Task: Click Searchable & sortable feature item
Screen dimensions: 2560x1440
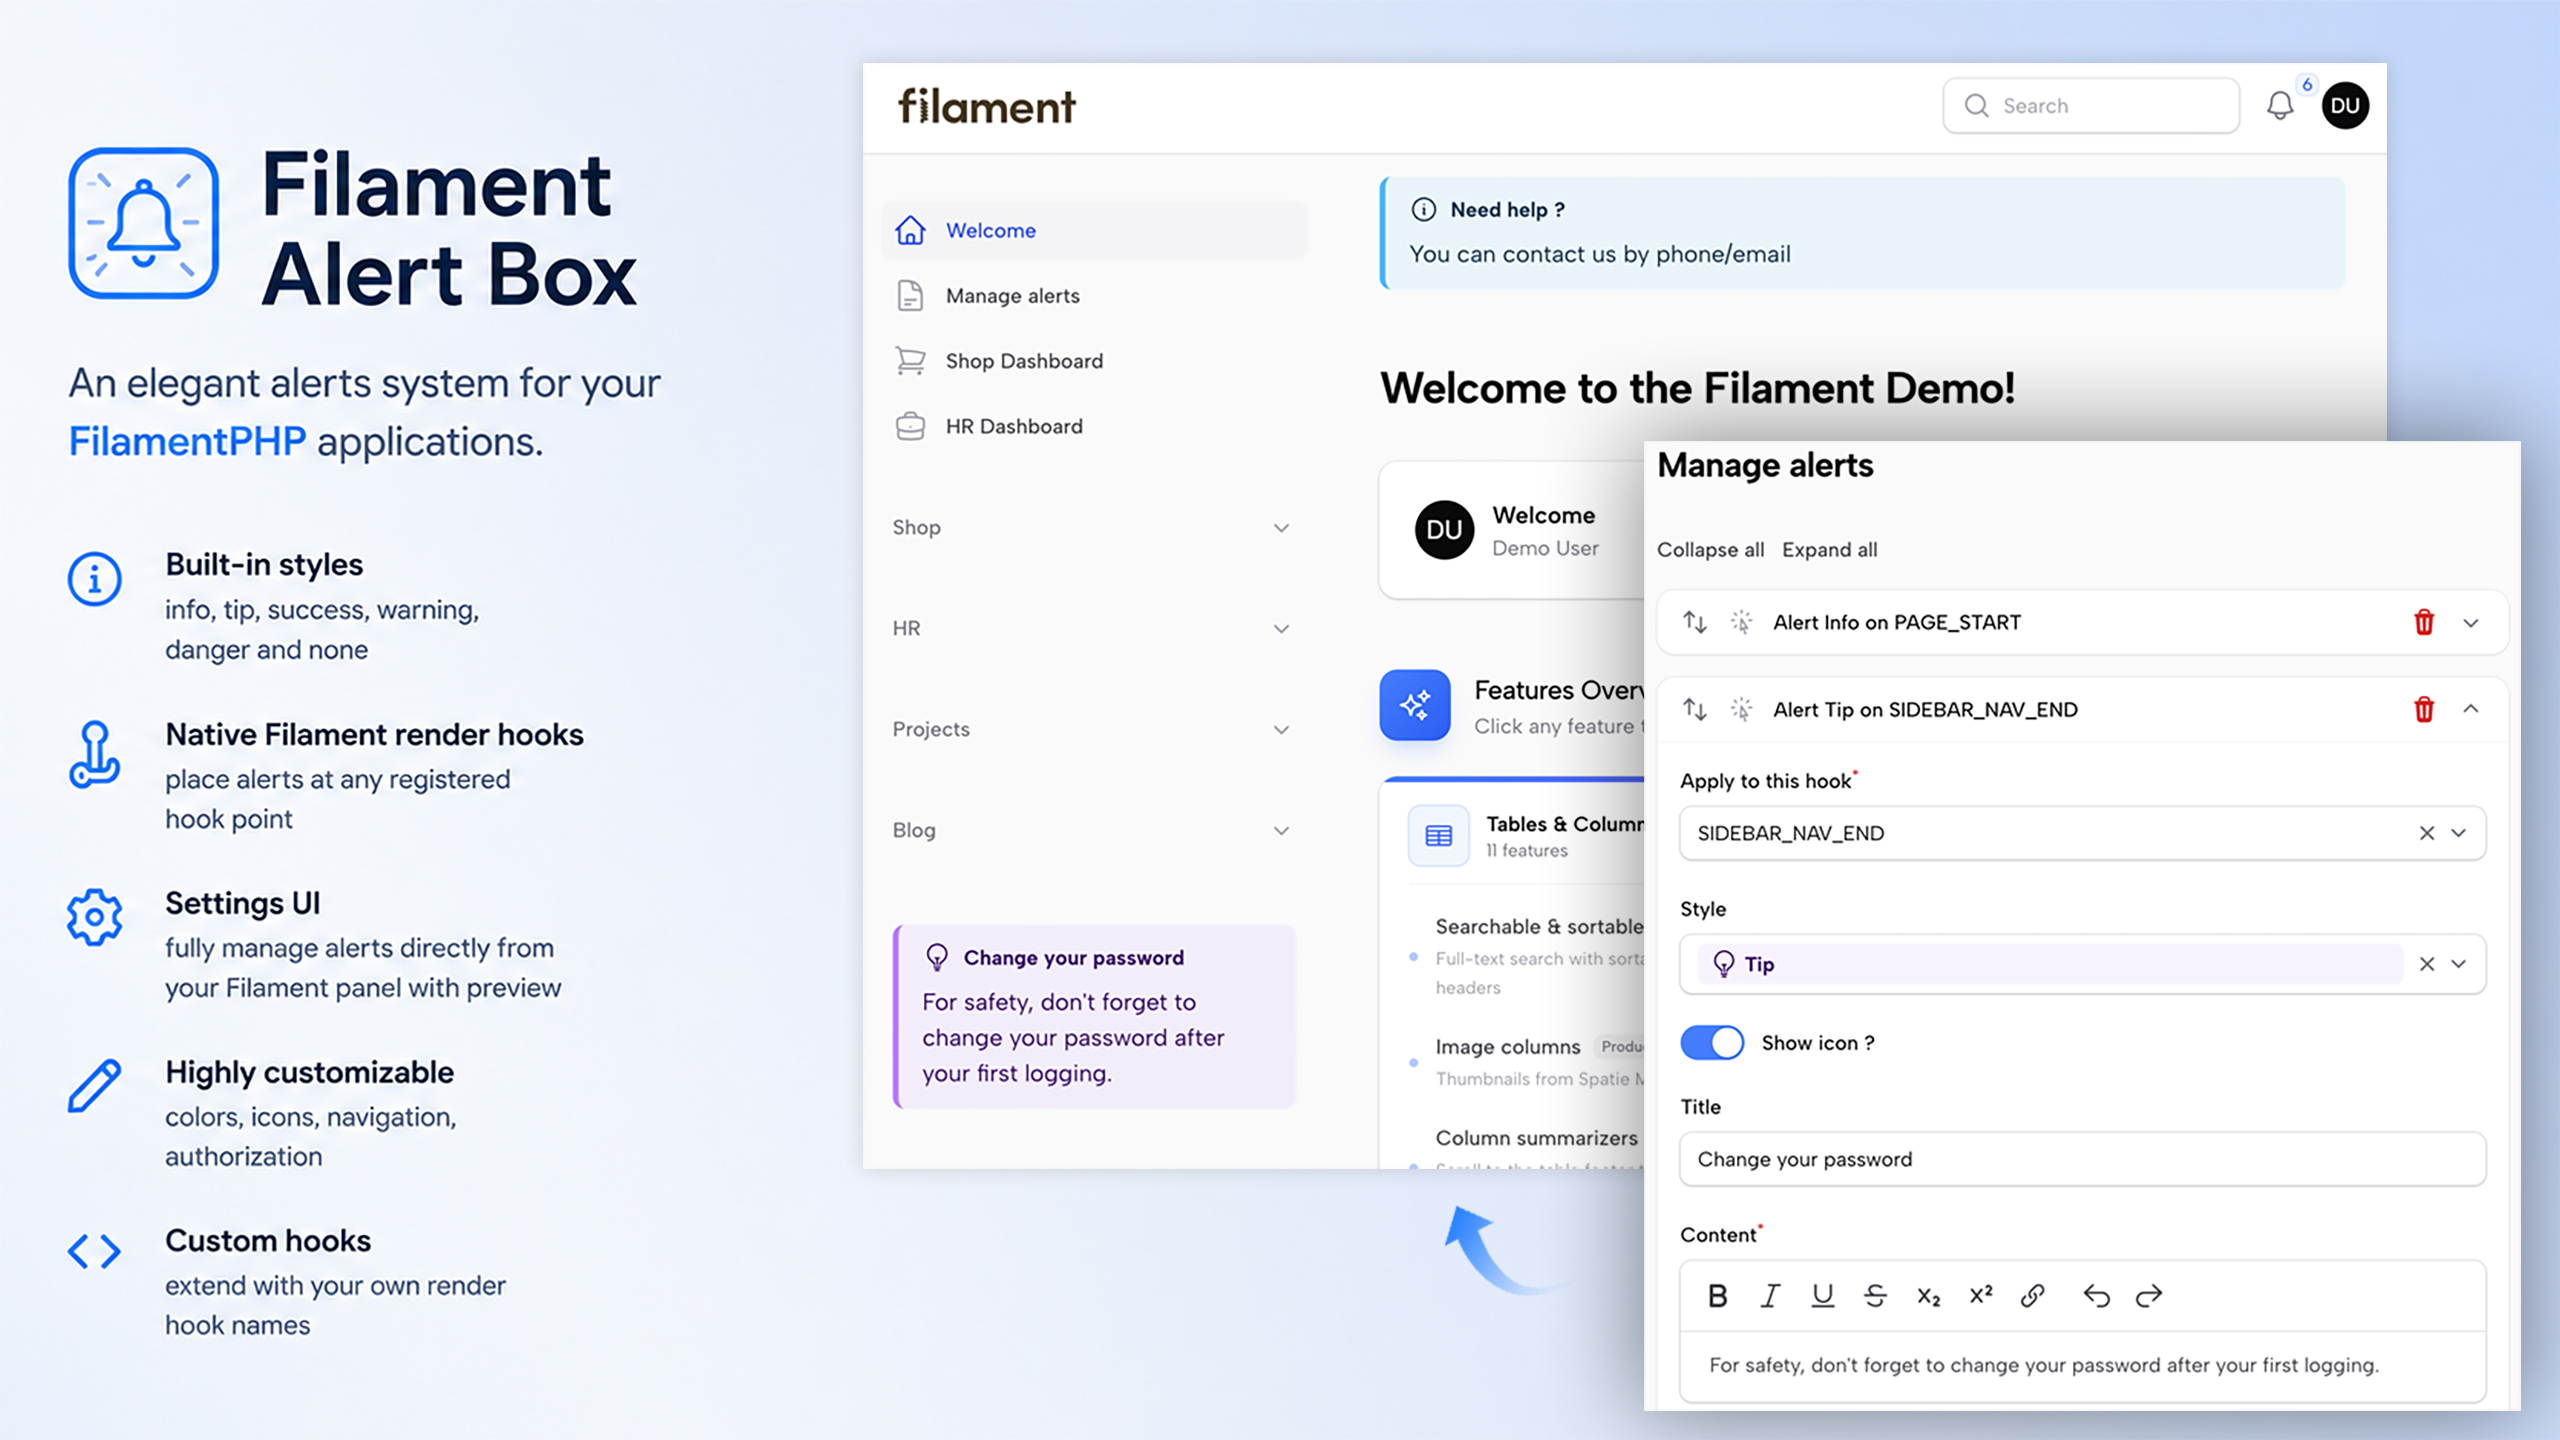Action: [x=1539, y=926]
